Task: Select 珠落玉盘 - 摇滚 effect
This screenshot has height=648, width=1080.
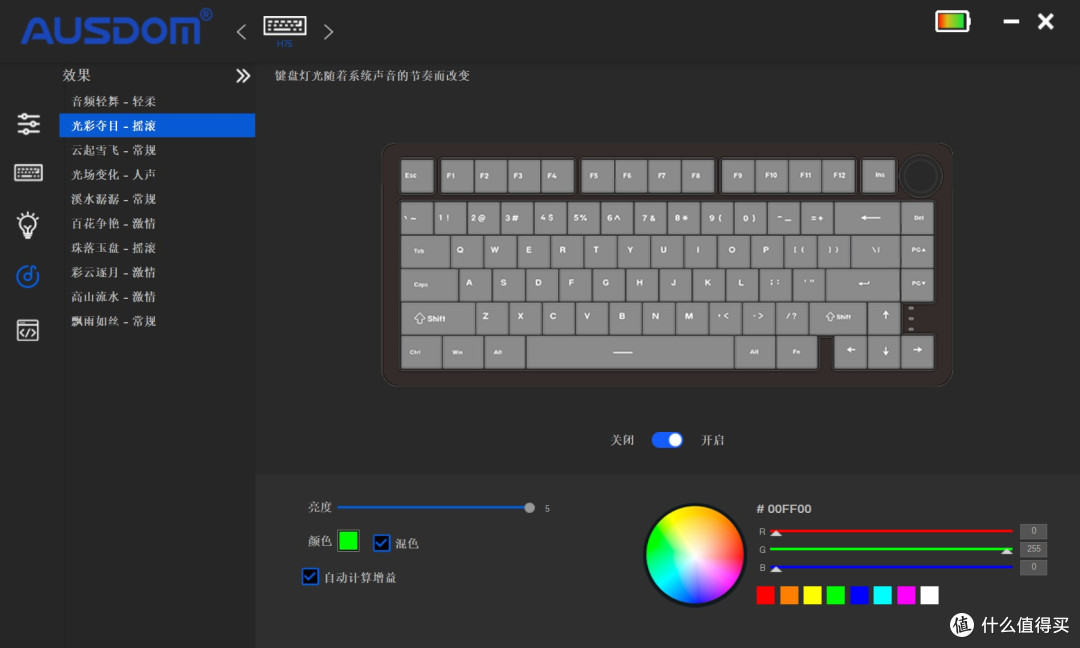Action: coord(157,248)
